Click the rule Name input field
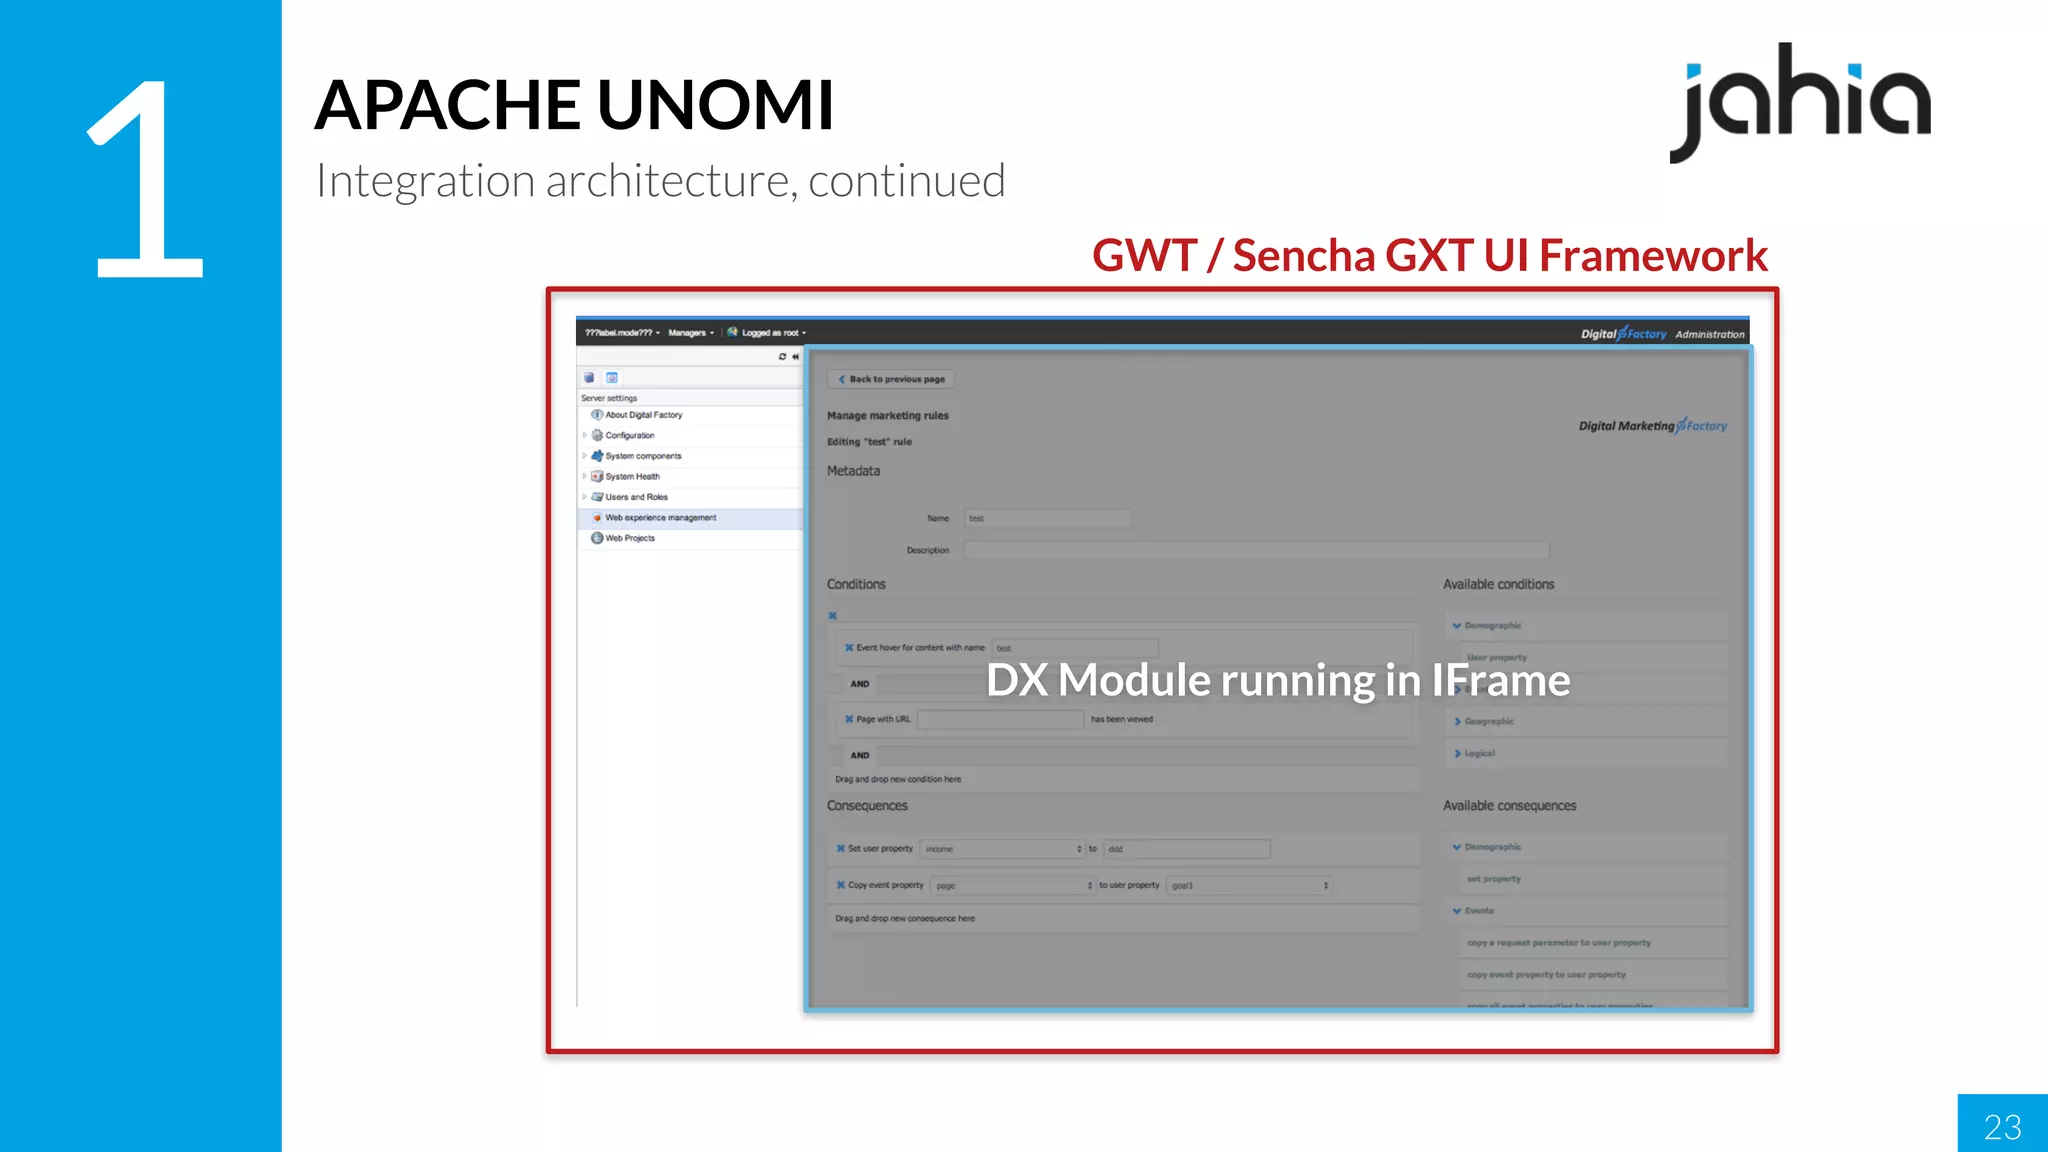The image size is (2048, 1152). point(1047,518)
